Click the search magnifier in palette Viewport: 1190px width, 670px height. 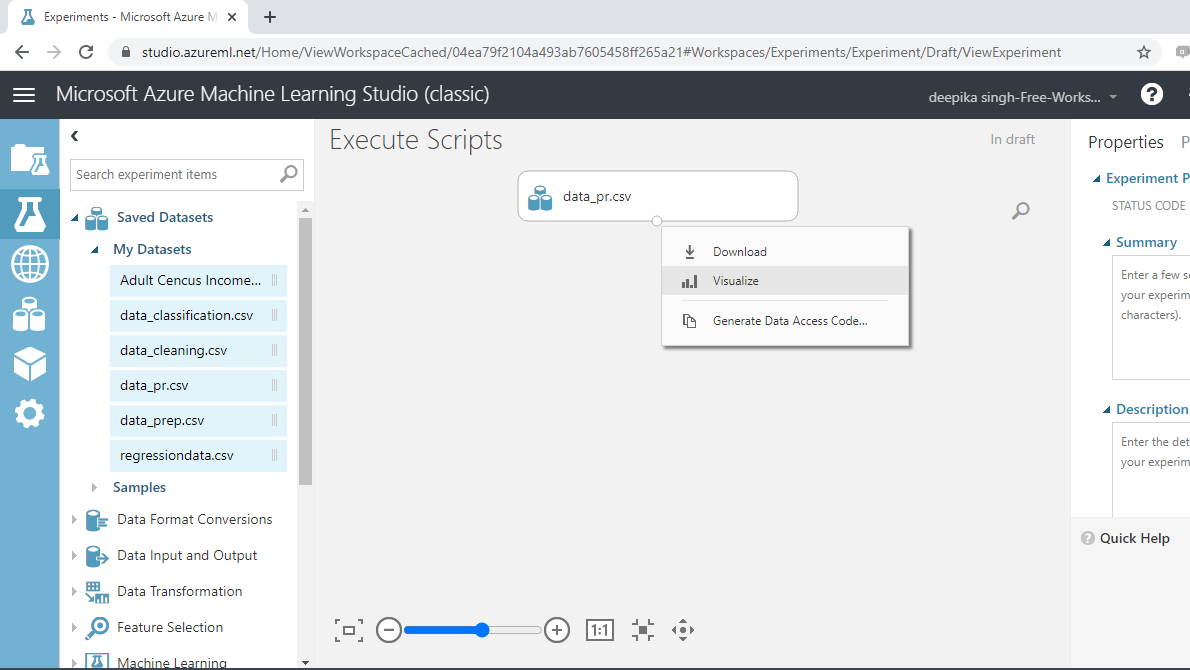pos(288,174)
